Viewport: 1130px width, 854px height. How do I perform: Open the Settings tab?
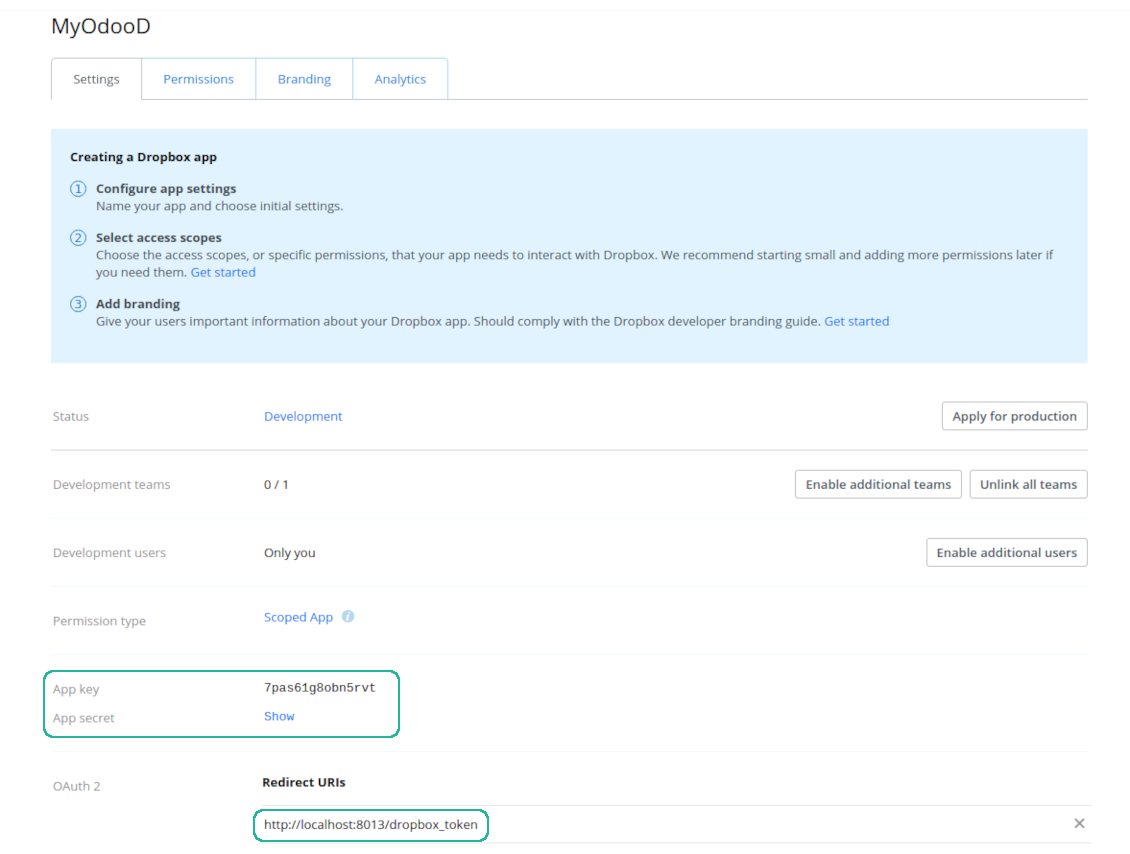click(96, 79)
